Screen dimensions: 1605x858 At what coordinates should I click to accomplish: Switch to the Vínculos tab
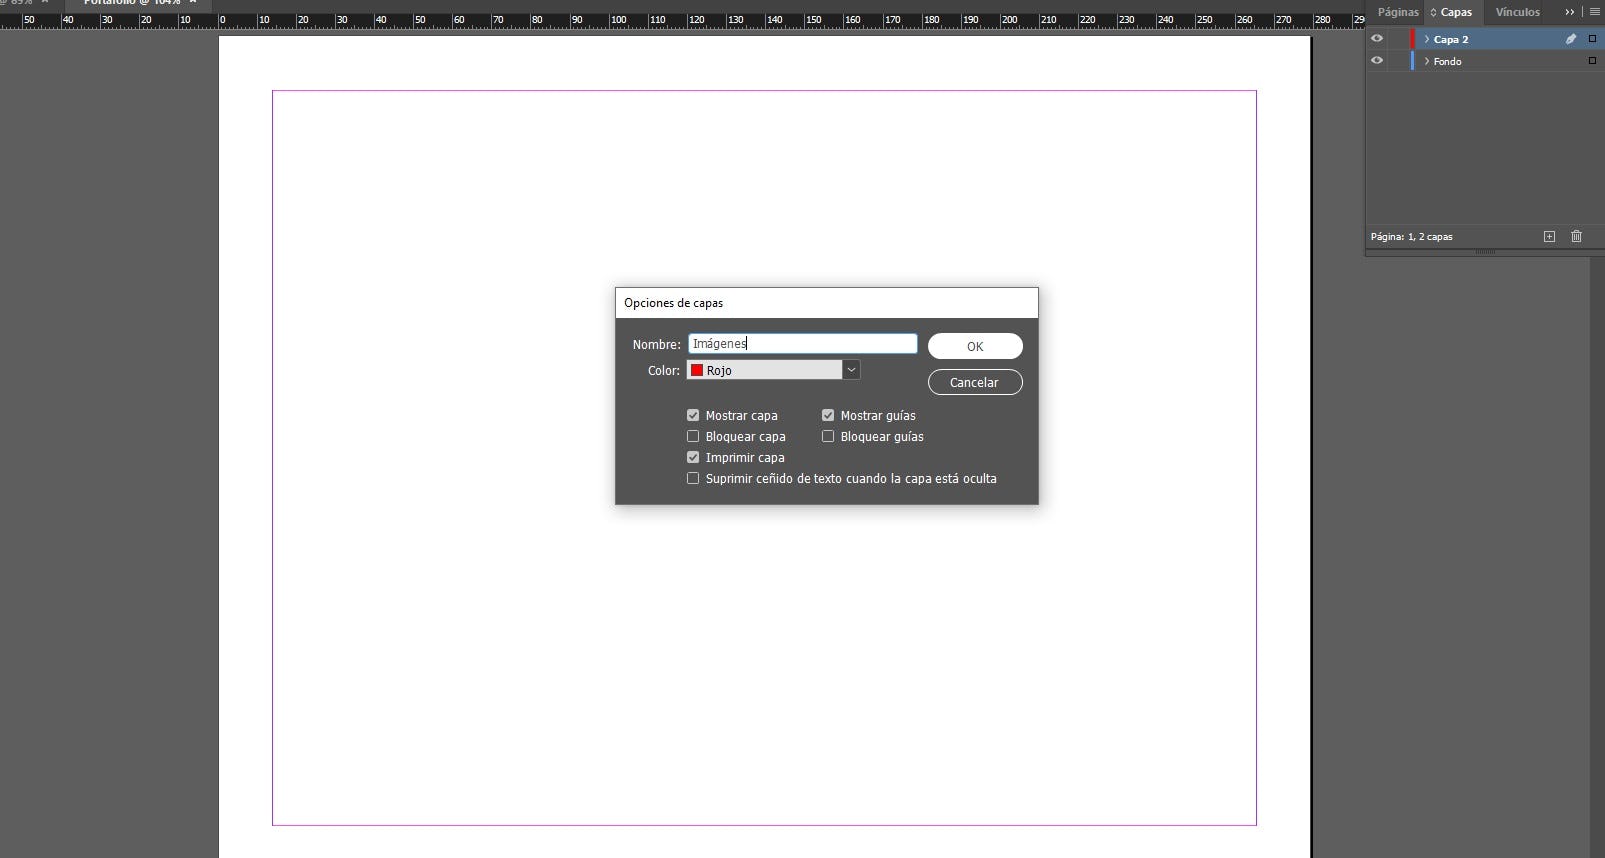[x=1517, y=12]
